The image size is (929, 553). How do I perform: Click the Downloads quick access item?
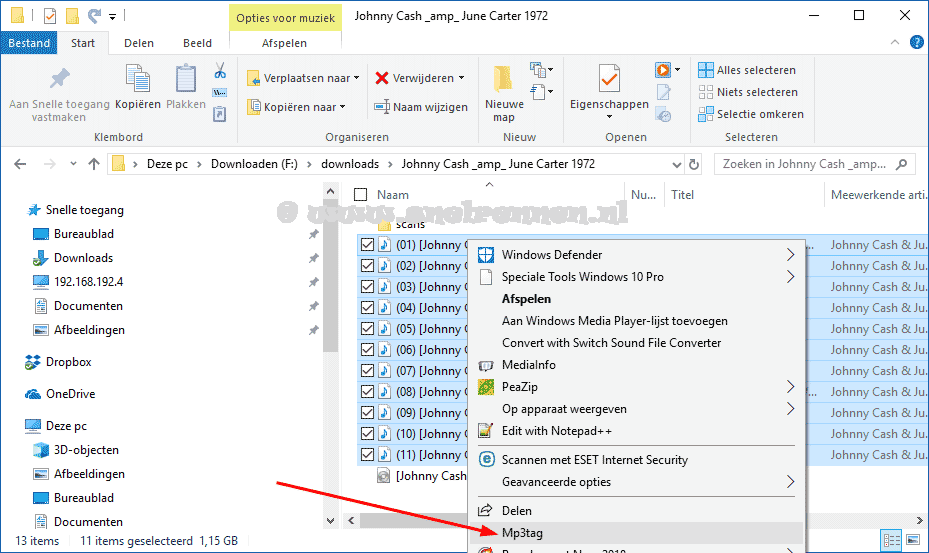click(73, 258)
